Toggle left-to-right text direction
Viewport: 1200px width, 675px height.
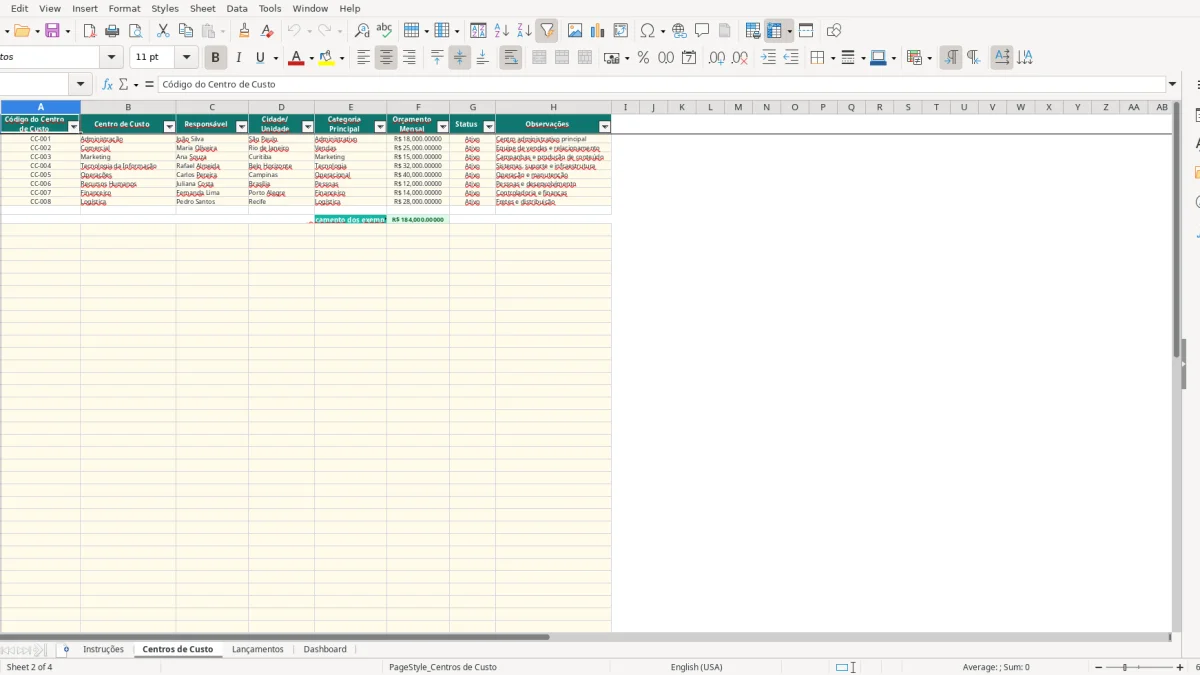pyautogui.click(x=951, y=58)
